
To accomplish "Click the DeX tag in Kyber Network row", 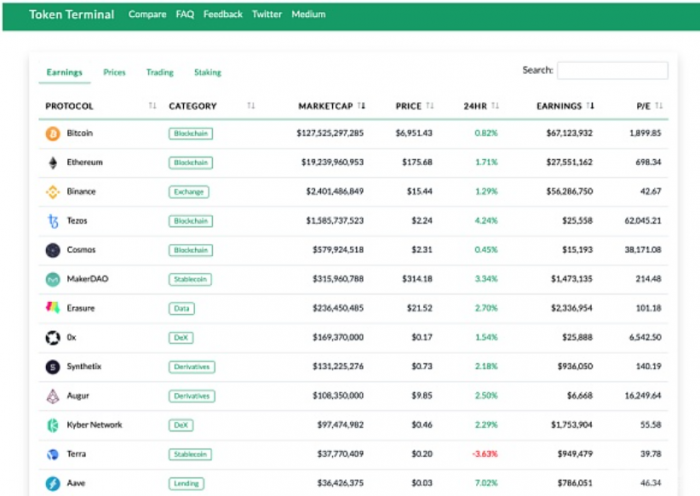I will (x=181, y=425).
